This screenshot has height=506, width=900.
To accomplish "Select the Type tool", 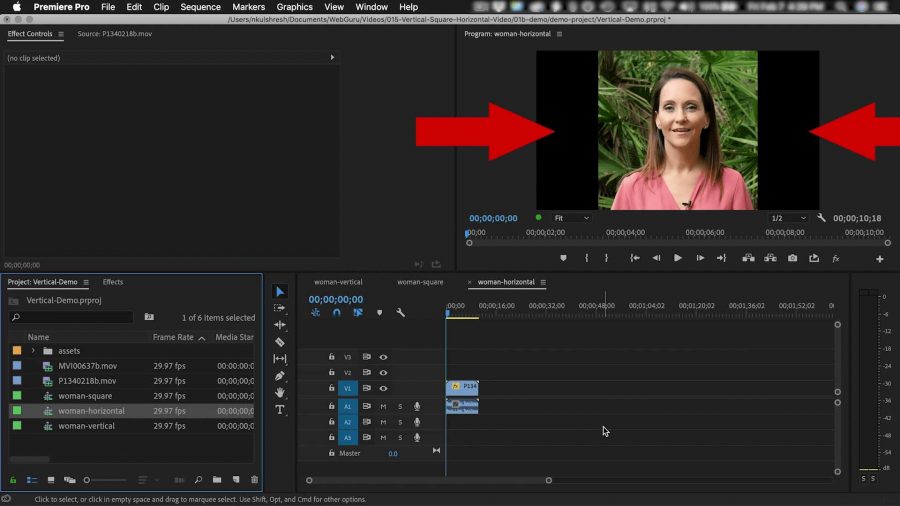I will (x=280, y=410).
